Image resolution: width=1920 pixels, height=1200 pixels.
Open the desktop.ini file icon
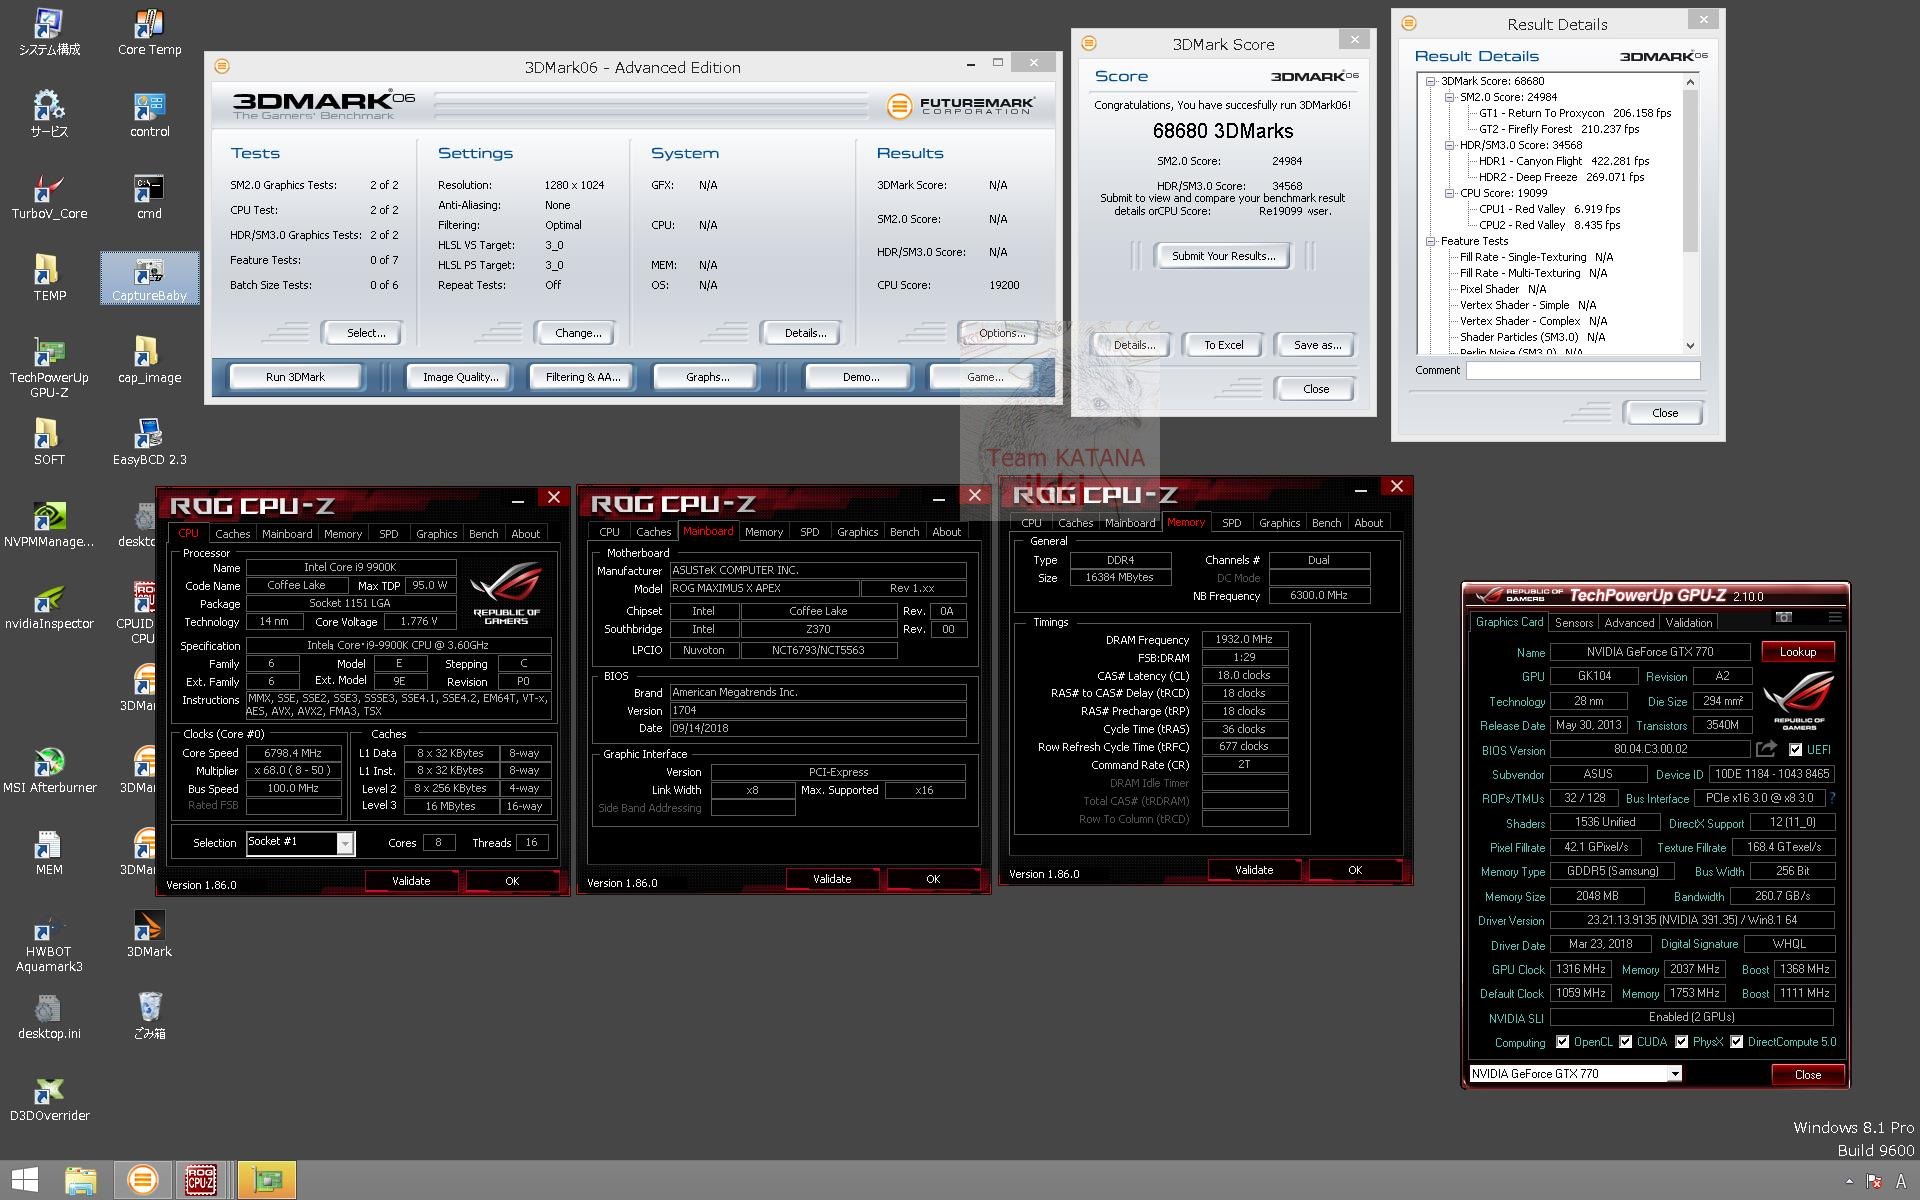(49, 1017)
